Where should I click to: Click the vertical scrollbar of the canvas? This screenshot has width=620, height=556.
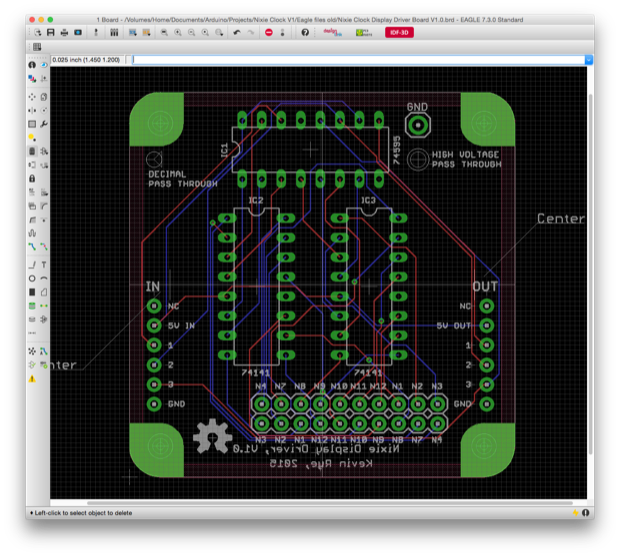(590, 274)
